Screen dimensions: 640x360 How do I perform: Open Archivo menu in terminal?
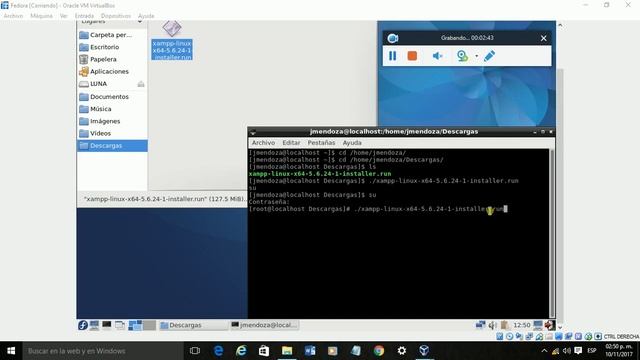[x=263, y=142]
